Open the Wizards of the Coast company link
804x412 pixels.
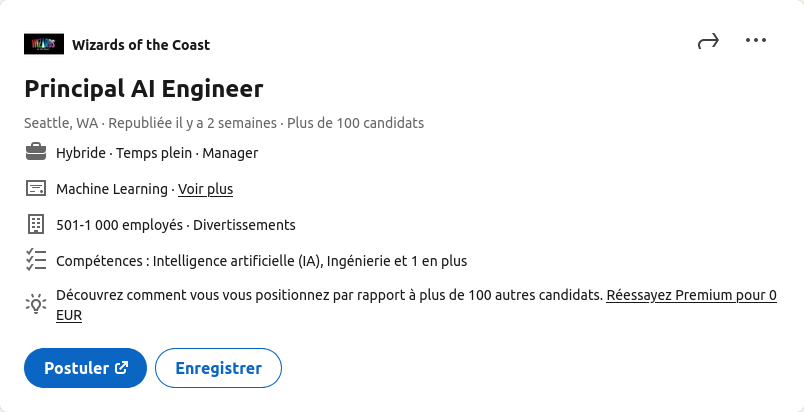(x=141, y=45)
